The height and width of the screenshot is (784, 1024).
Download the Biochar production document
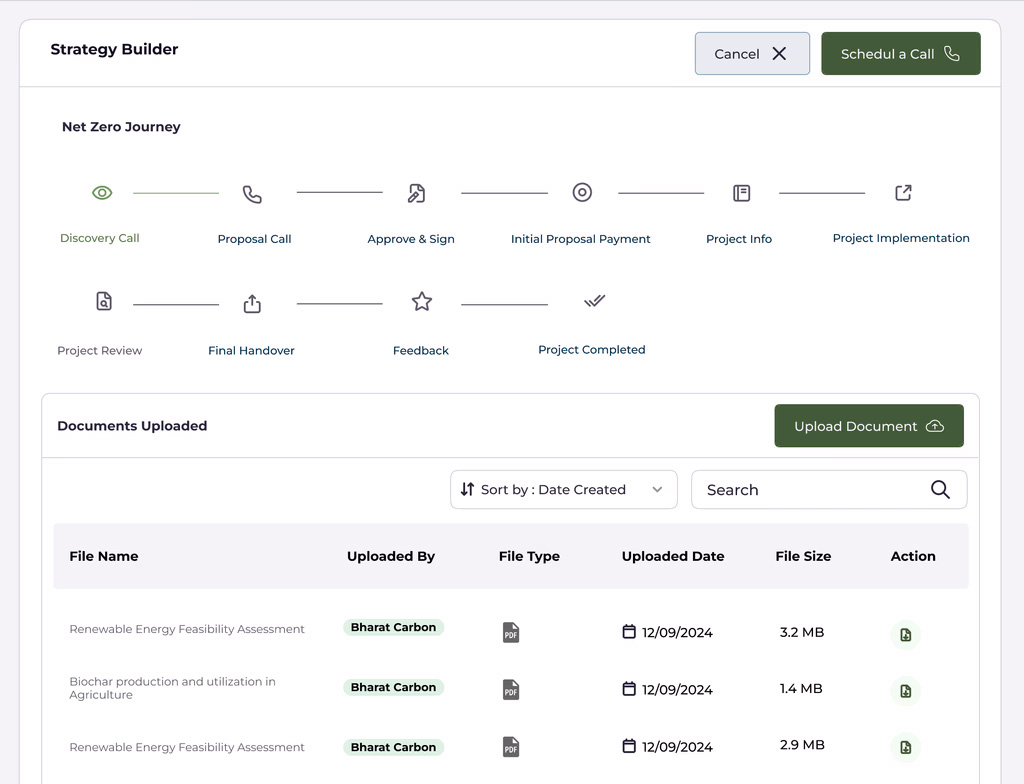pyautogui.click(x=905, y=690)
